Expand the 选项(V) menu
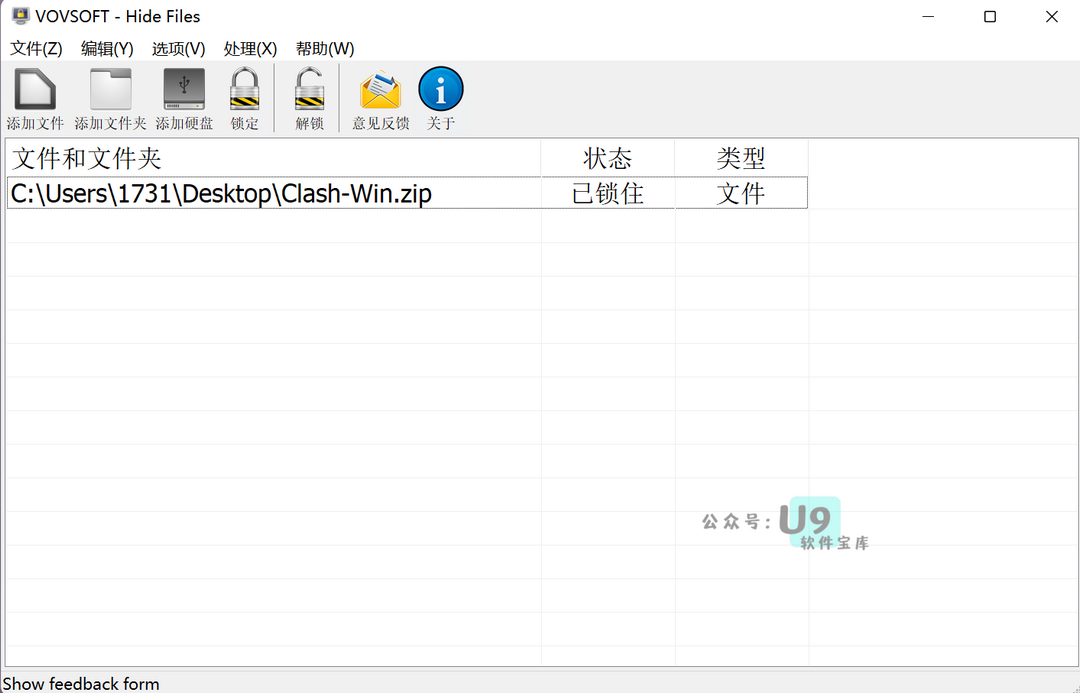 click(x=178, y=49)
